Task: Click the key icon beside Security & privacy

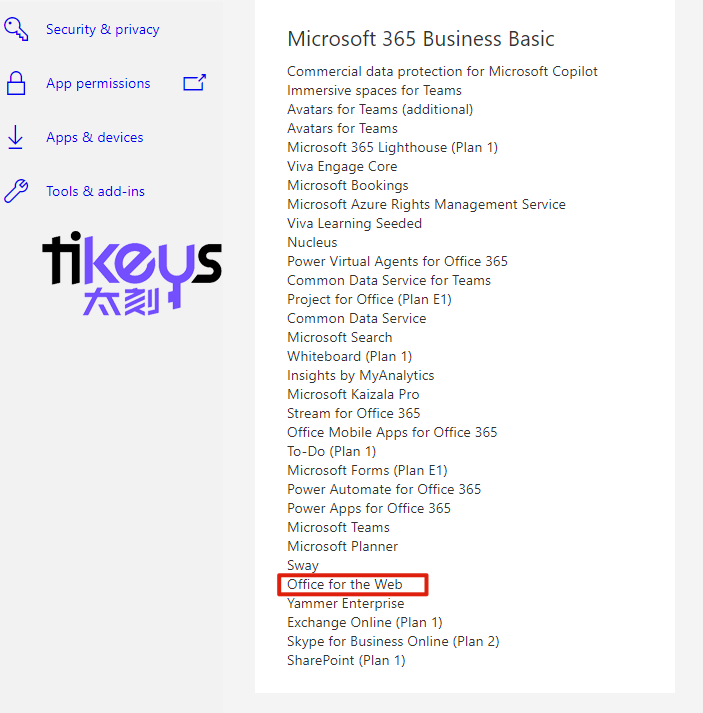Action: 16,29
